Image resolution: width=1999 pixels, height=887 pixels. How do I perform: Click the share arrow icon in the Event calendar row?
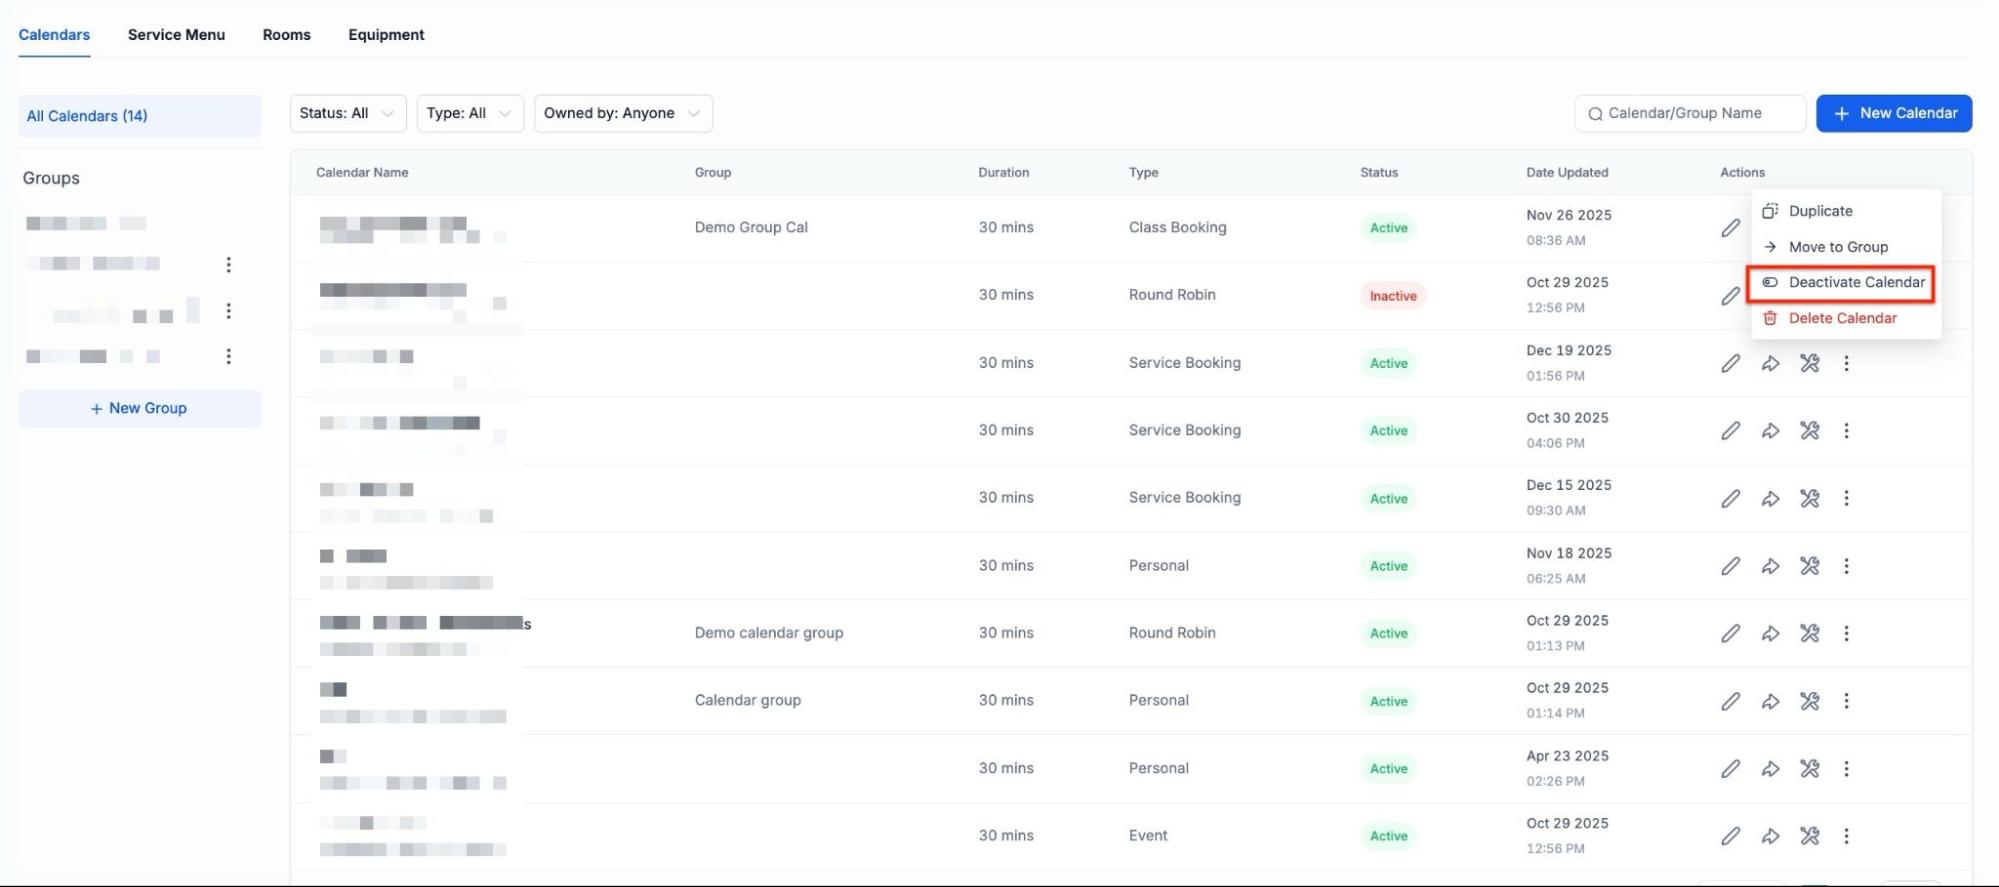(x=1770, y=836)
